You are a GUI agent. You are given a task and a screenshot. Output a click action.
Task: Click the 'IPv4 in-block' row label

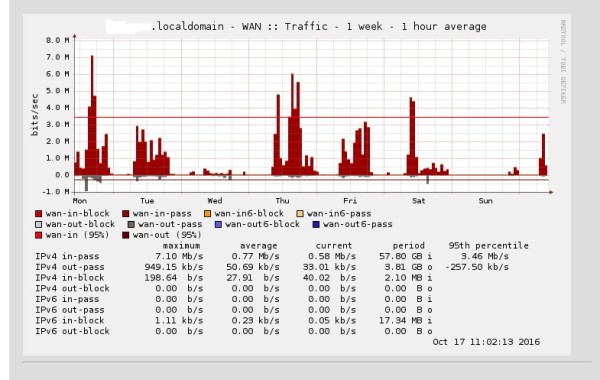[x=70, y=278]
